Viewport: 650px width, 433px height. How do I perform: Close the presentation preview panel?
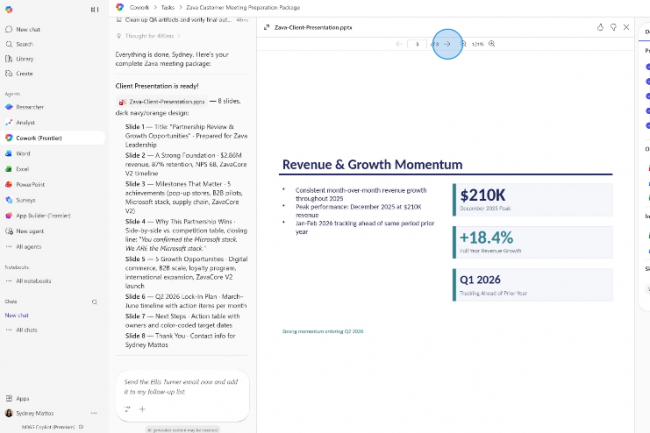point(626,27)
